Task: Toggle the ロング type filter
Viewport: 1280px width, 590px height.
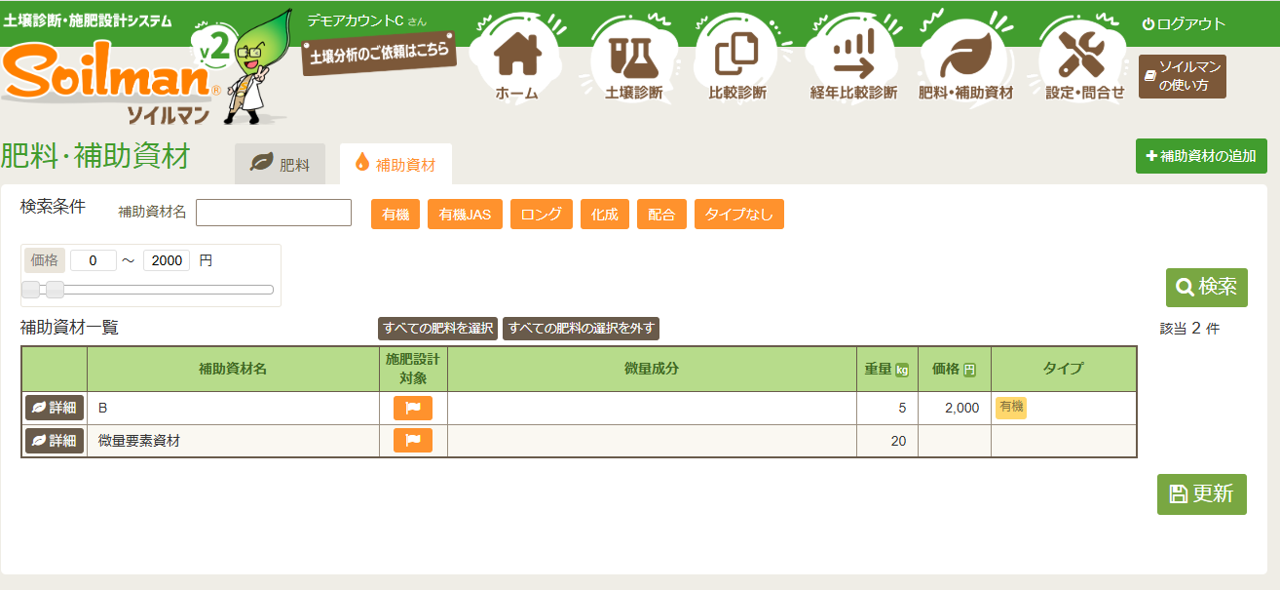Action: pos(541,215)
